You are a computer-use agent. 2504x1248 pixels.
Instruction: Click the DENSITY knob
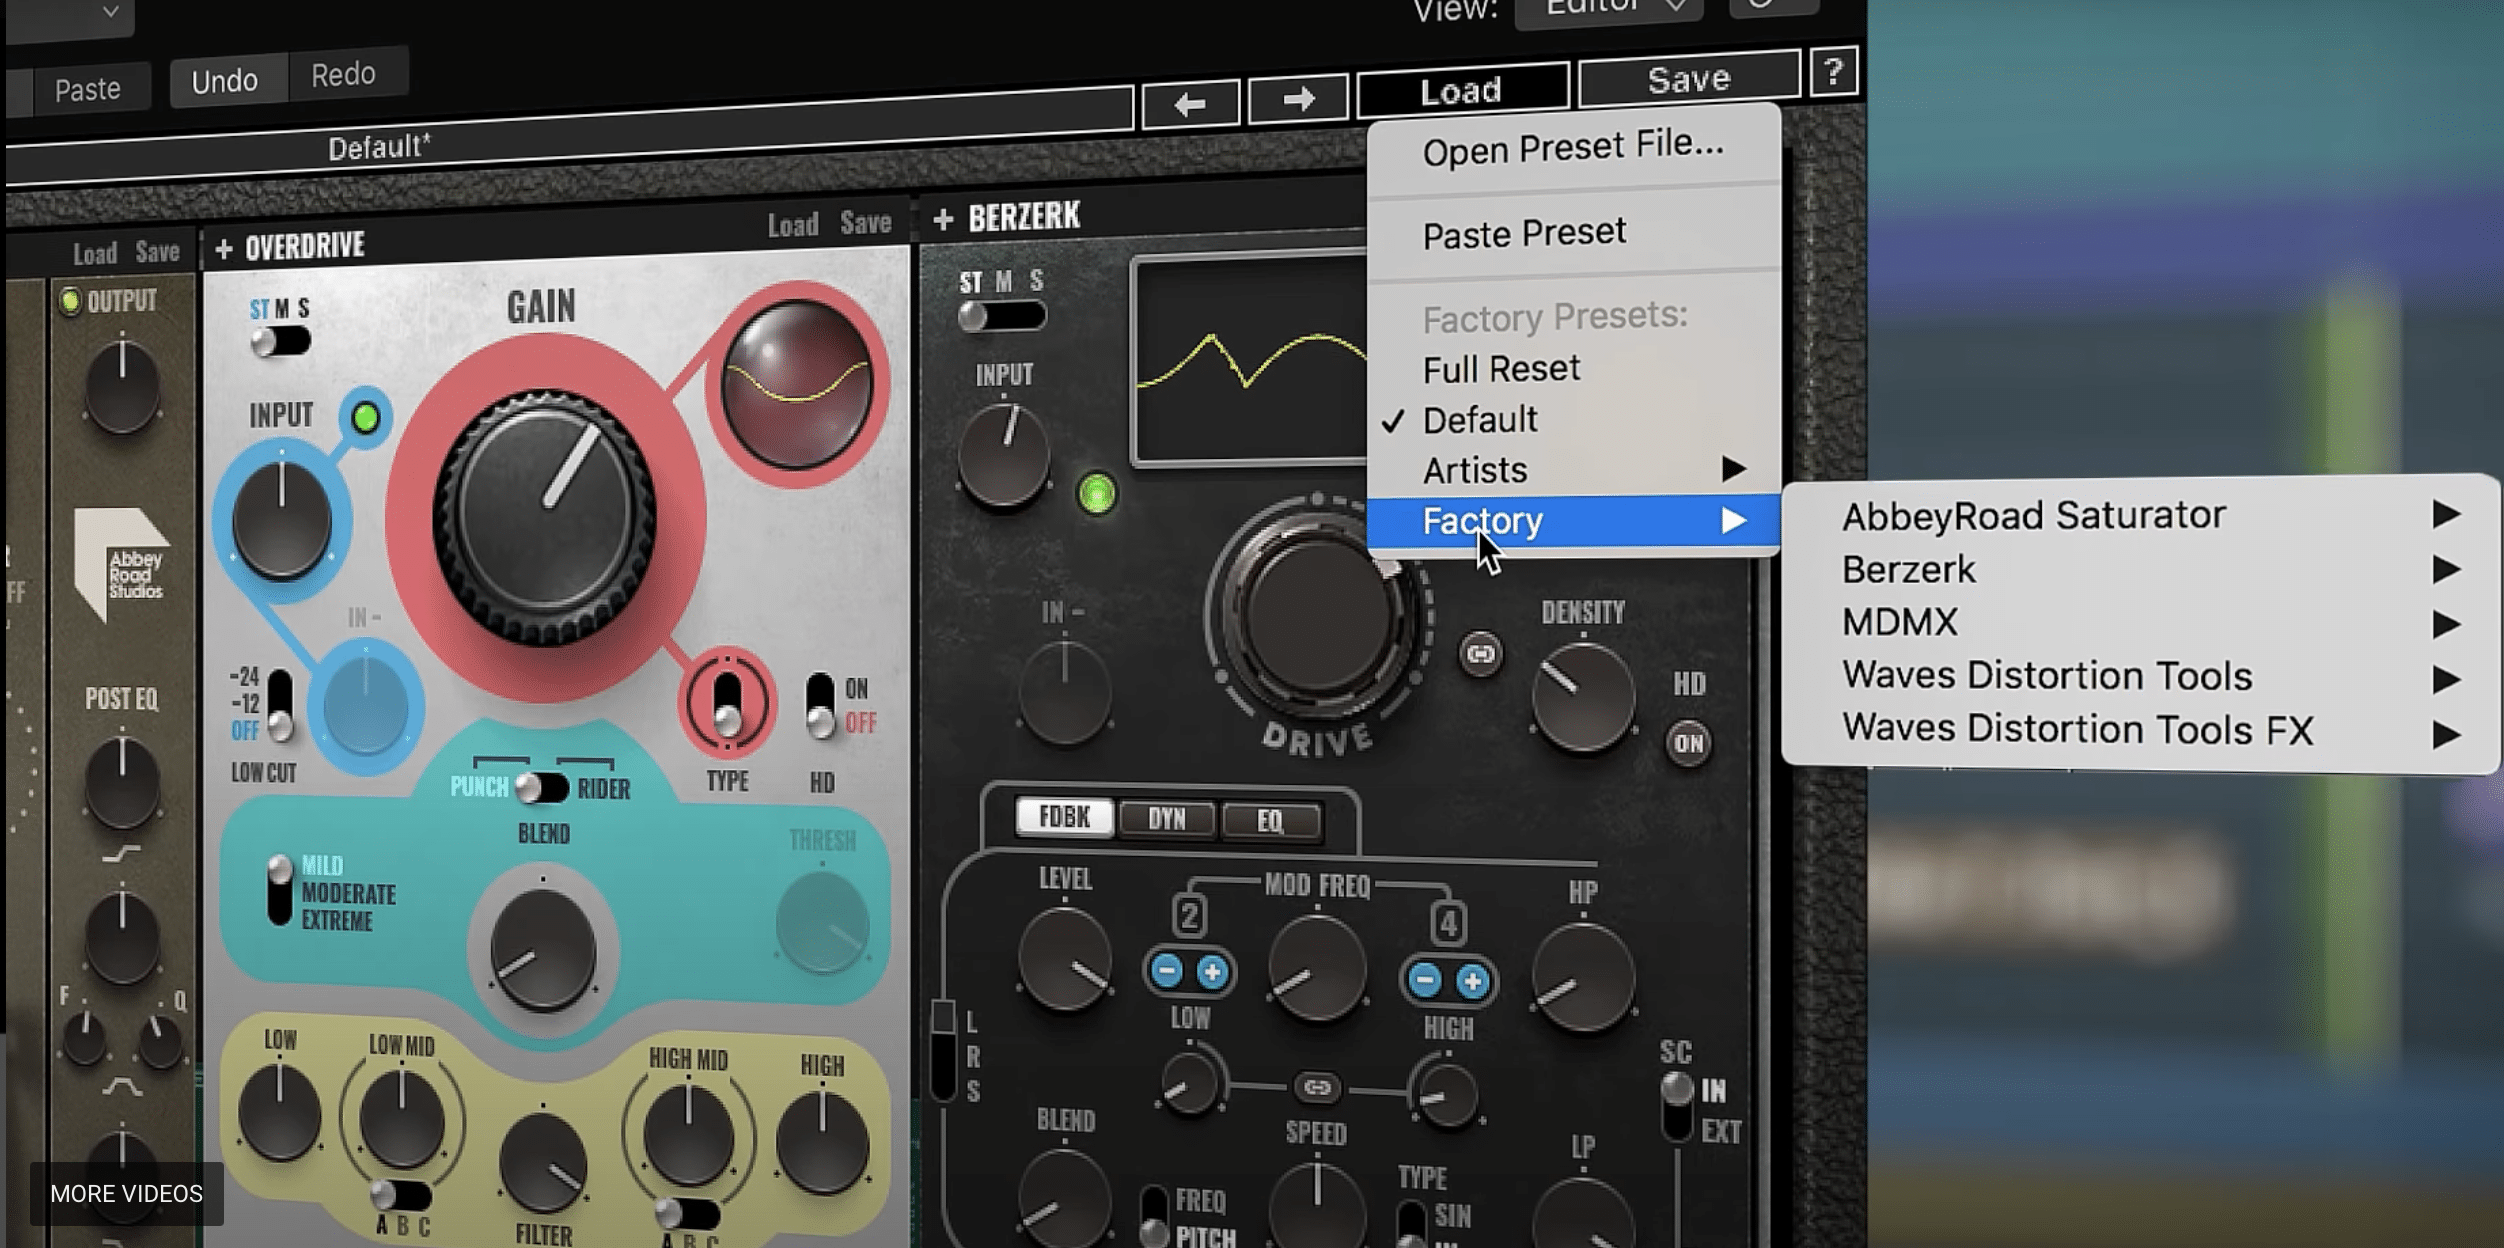click(1583, 697)
